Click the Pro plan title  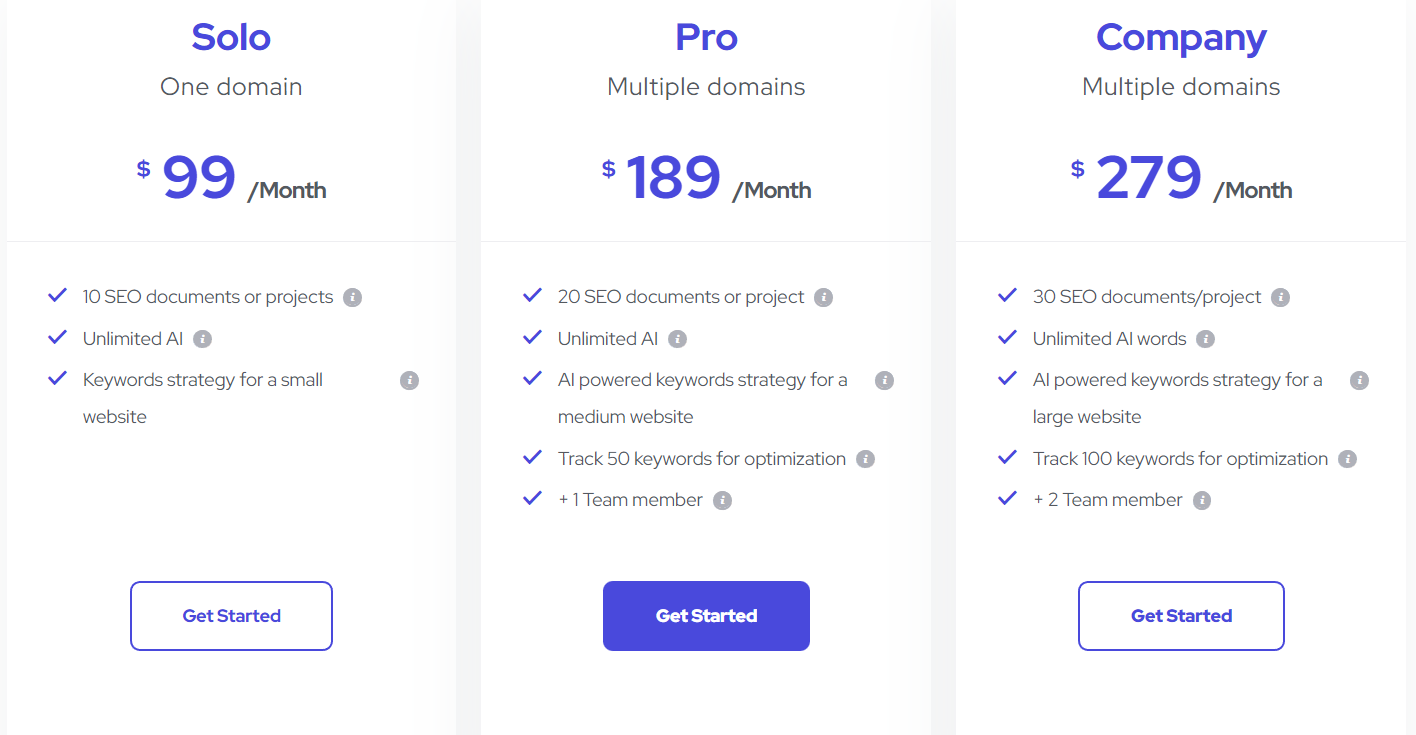706,37
